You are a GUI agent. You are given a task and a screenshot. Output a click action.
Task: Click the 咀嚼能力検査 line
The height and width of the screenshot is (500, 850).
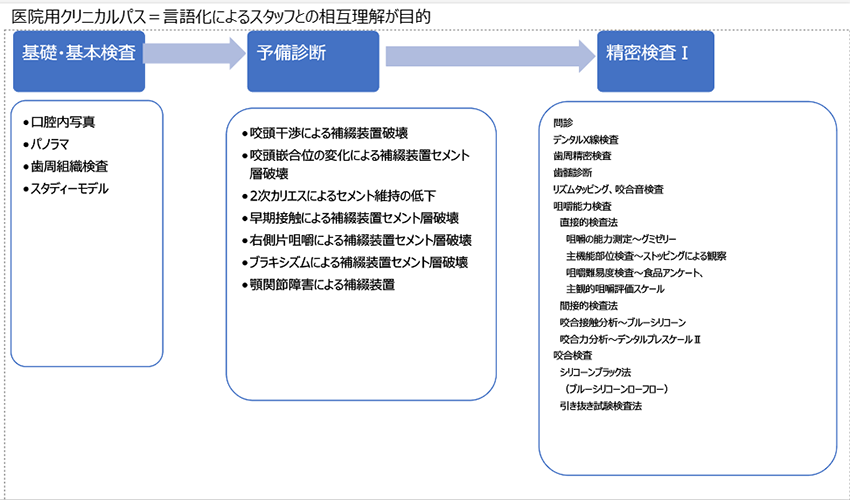point(582,206)
